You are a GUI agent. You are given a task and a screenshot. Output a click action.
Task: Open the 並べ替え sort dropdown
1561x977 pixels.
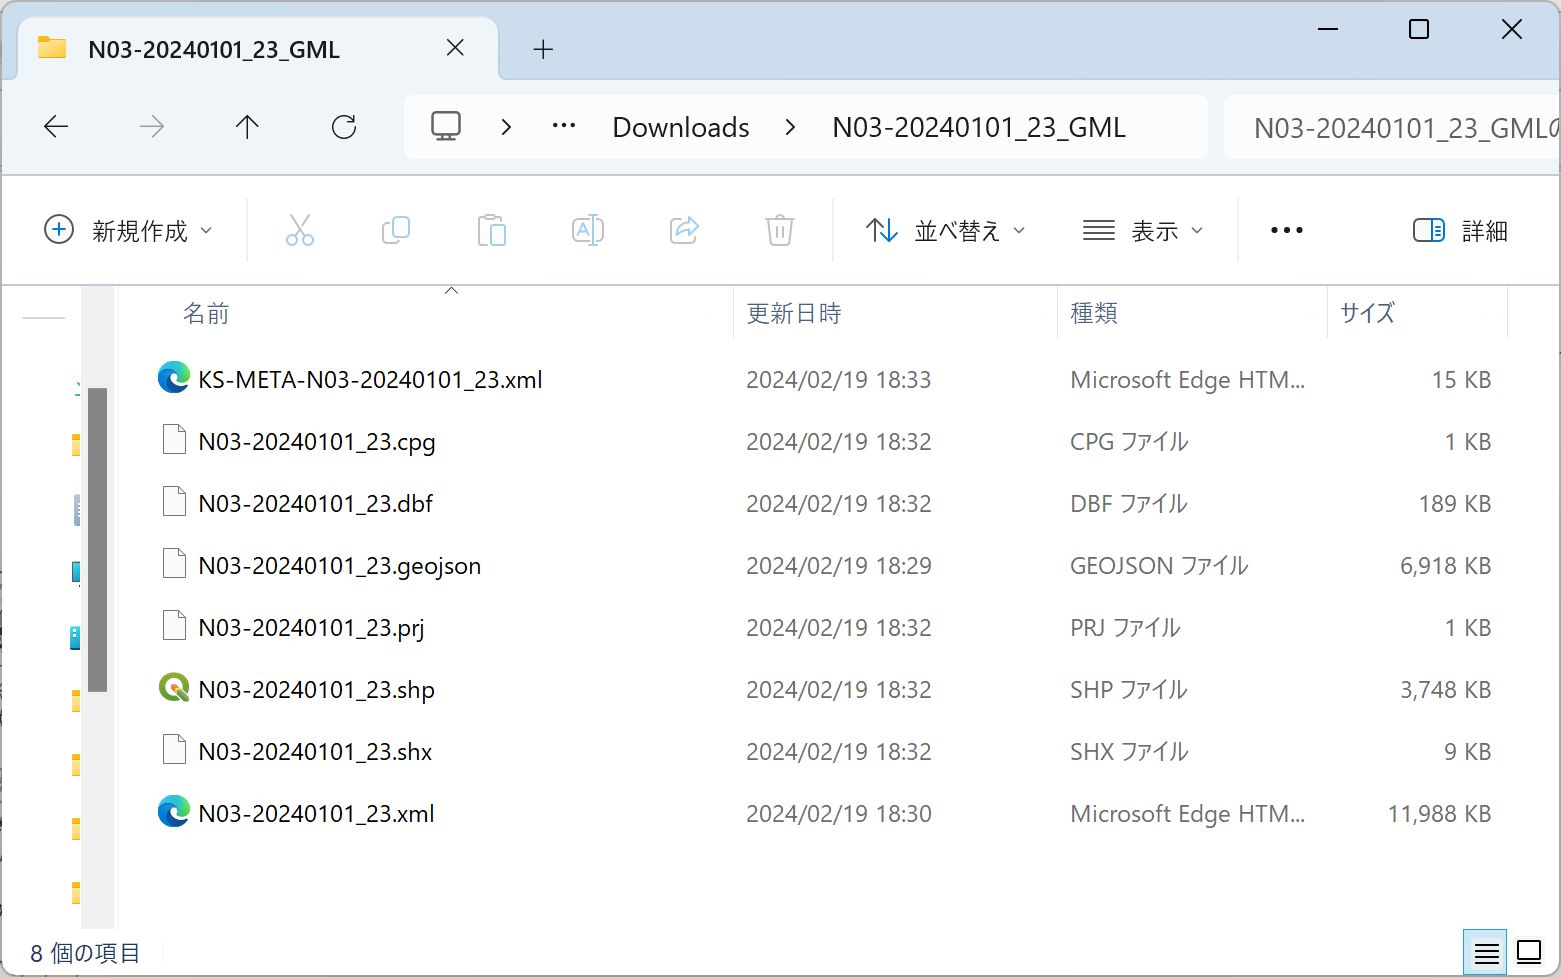pyautogui.click(x=945, y=231)
